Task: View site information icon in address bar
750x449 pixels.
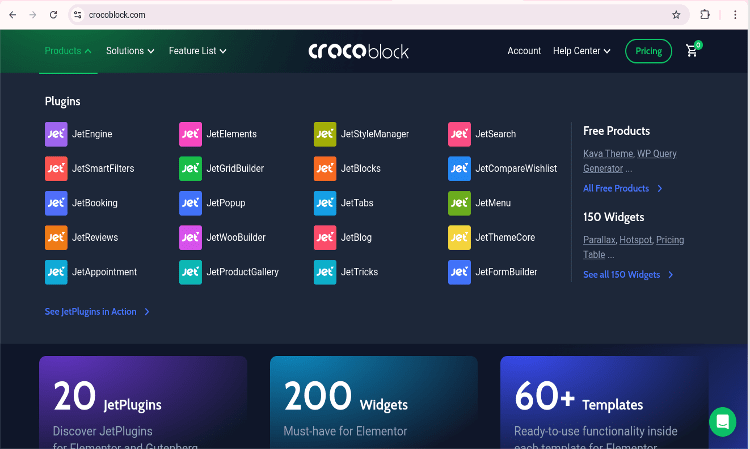Action: [77, 15]
